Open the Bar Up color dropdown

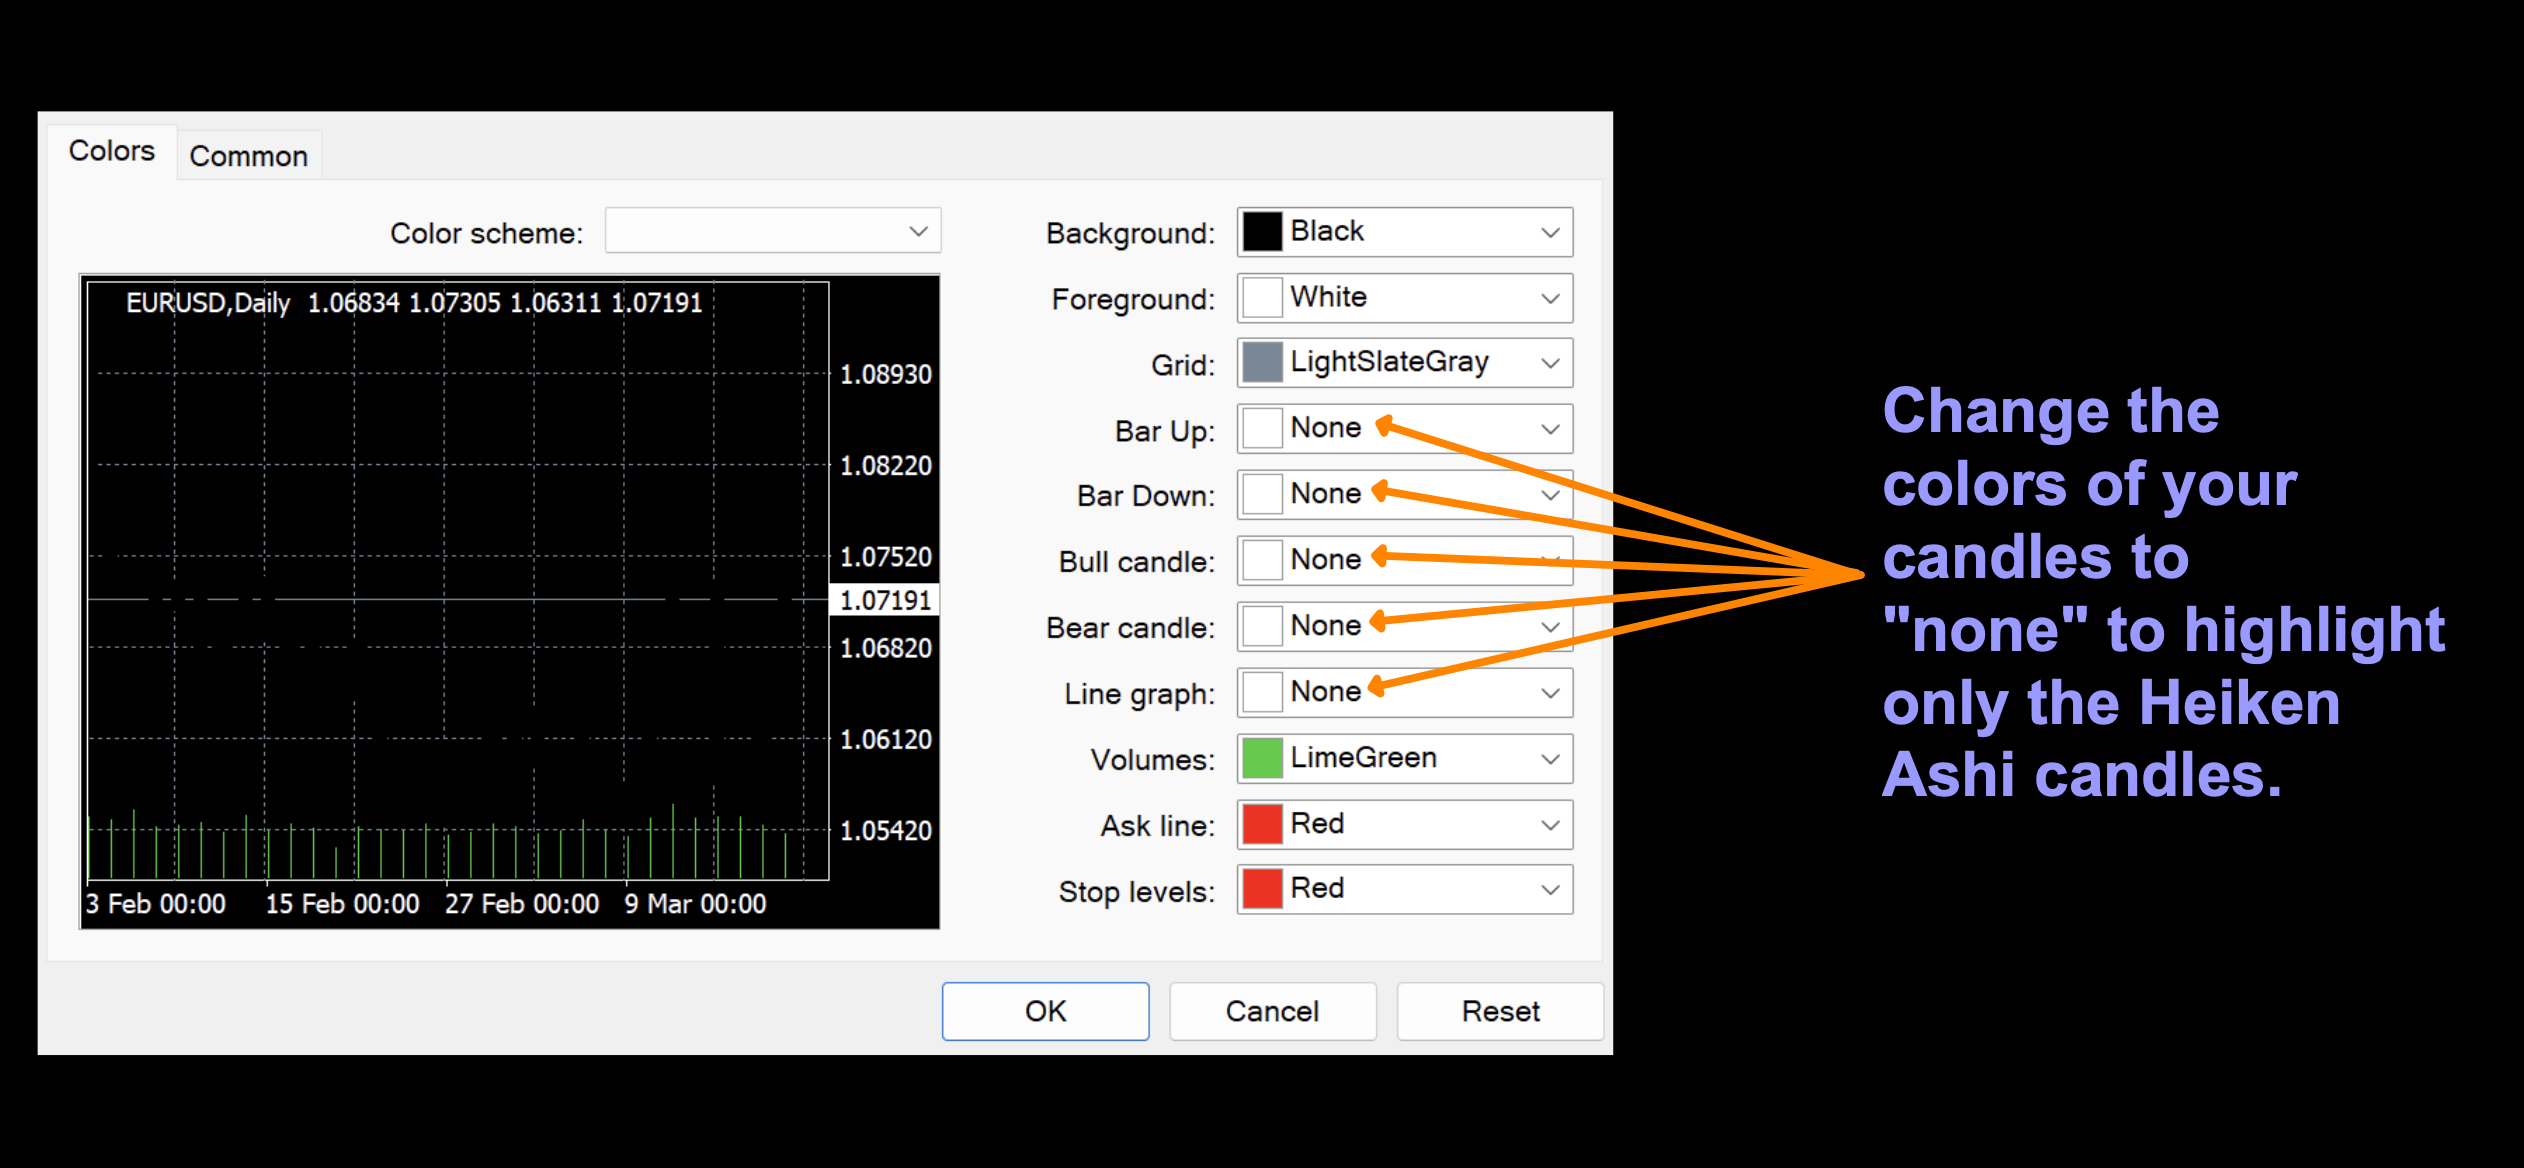click(1550, 430)
